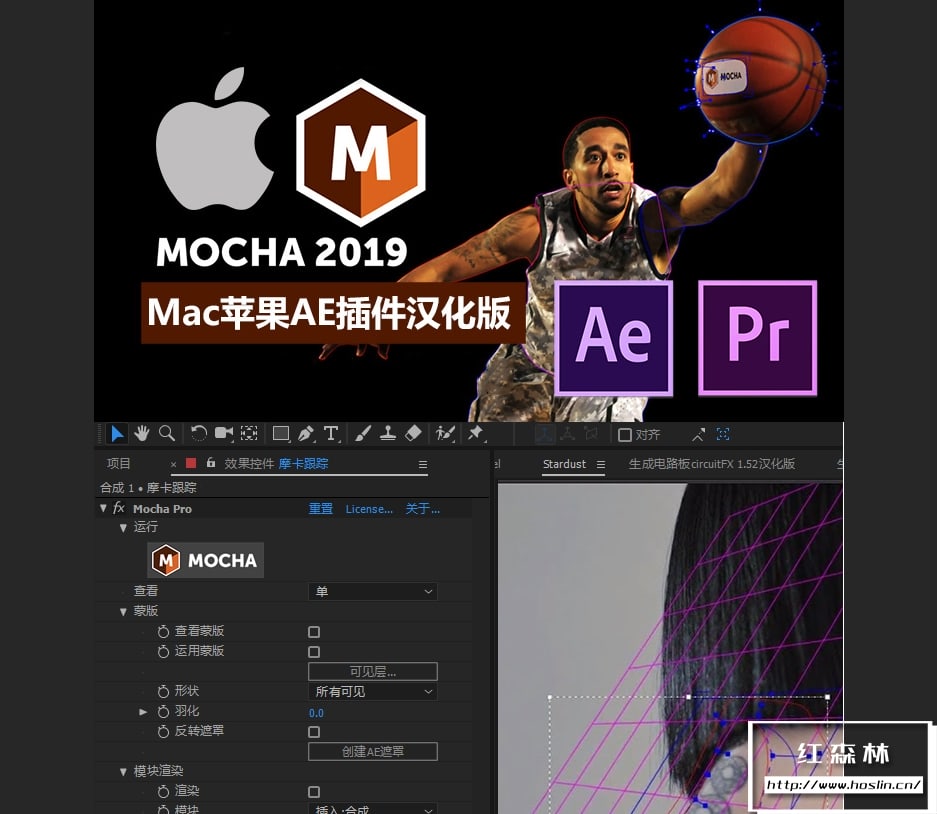Toggle the fx switch for Mocha Pro

tap(119, 508)
